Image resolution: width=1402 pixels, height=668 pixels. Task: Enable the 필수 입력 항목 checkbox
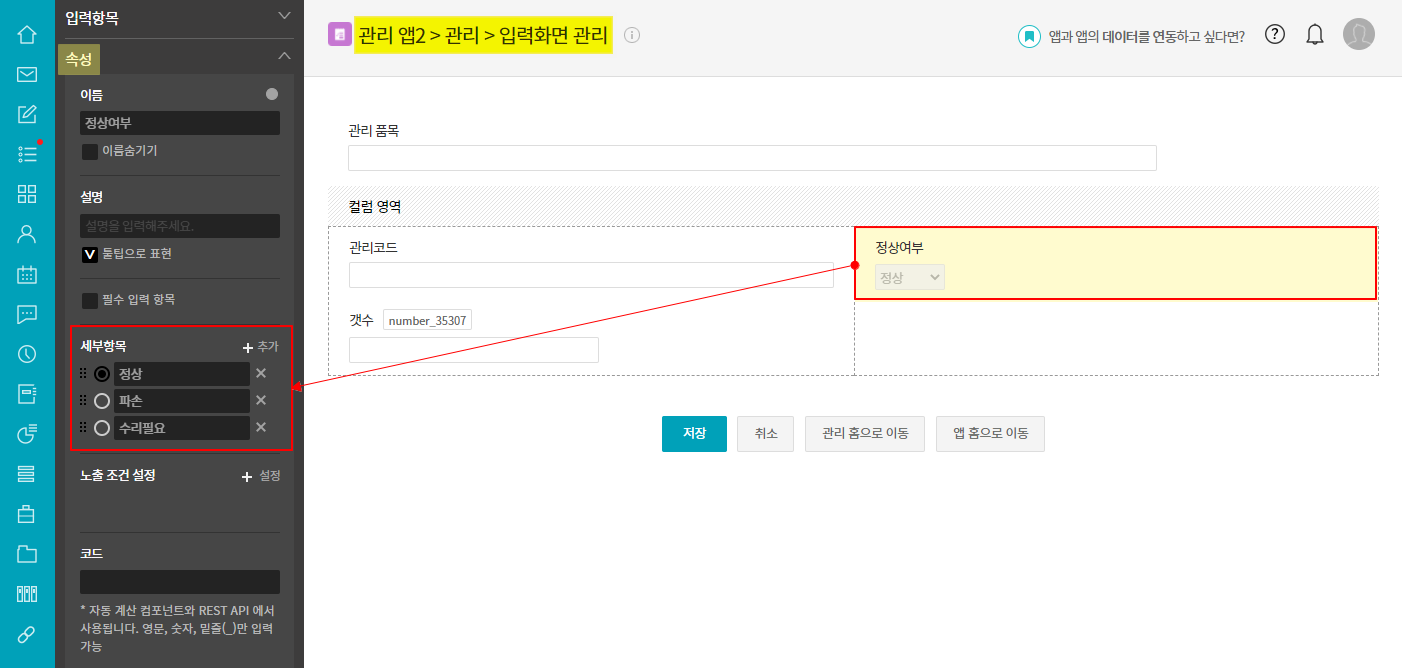[x=90, y=300]
